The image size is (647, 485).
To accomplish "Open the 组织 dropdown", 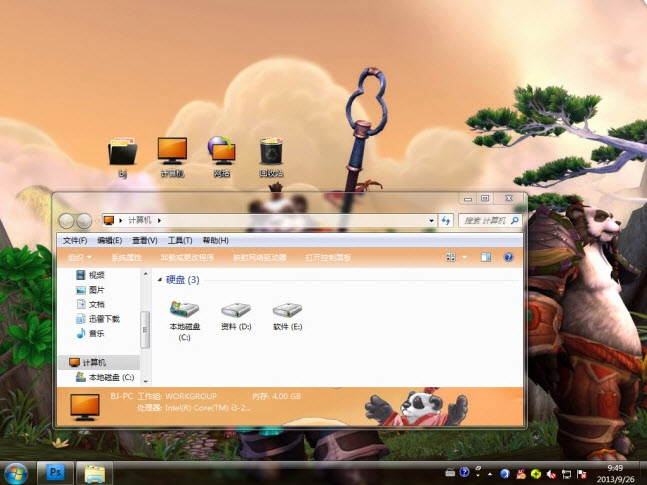I will pyautogui.click(x=80, y=258).
